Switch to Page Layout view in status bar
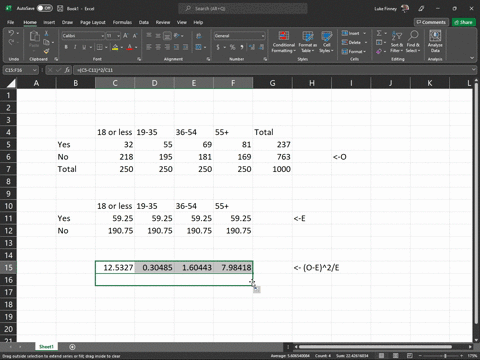480x360 pixels. 396,356
